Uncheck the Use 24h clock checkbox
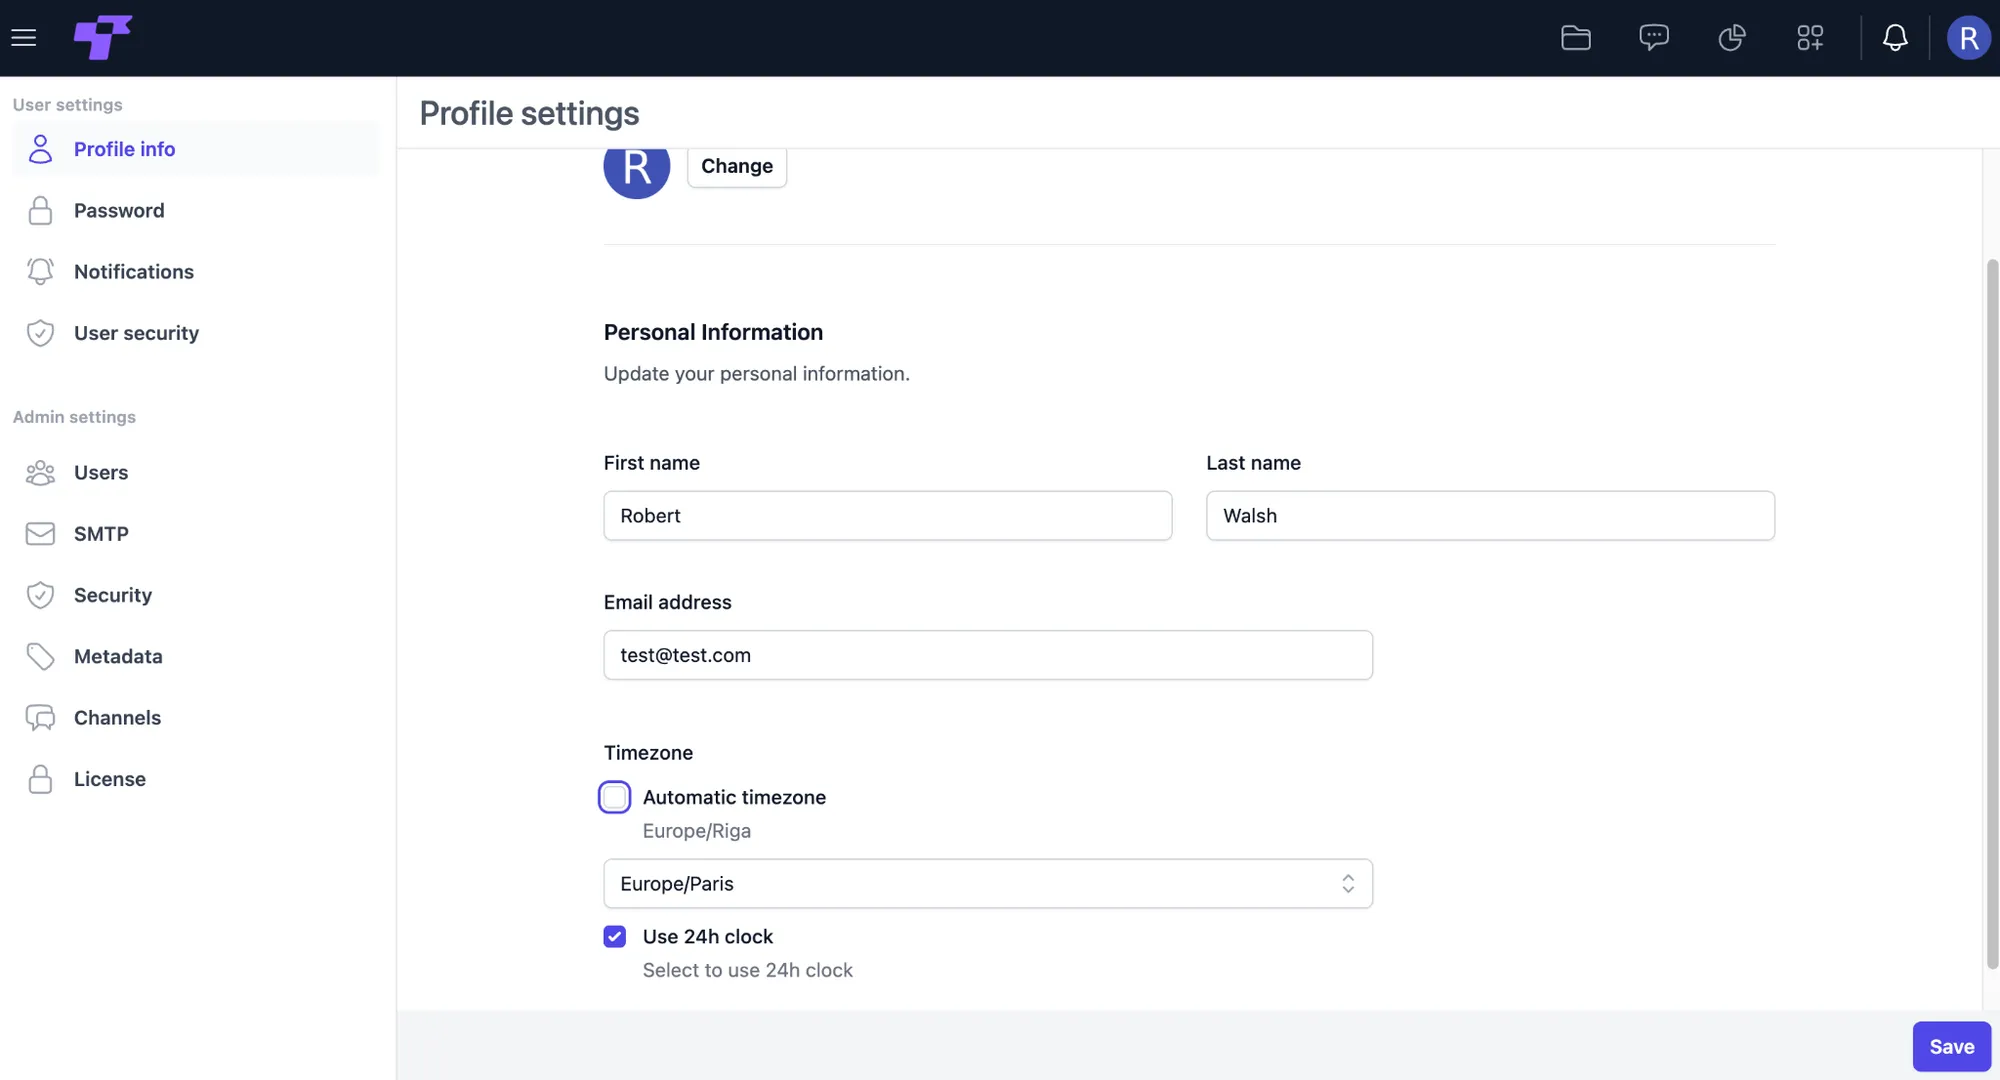Screen dimensions: 2000x1080 click(614, 936)
